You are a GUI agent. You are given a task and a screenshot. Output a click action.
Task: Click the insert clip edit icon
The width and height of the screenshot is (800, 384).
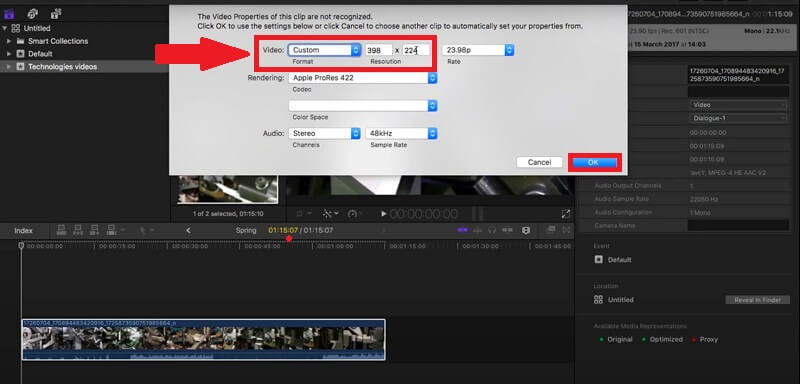78,231
